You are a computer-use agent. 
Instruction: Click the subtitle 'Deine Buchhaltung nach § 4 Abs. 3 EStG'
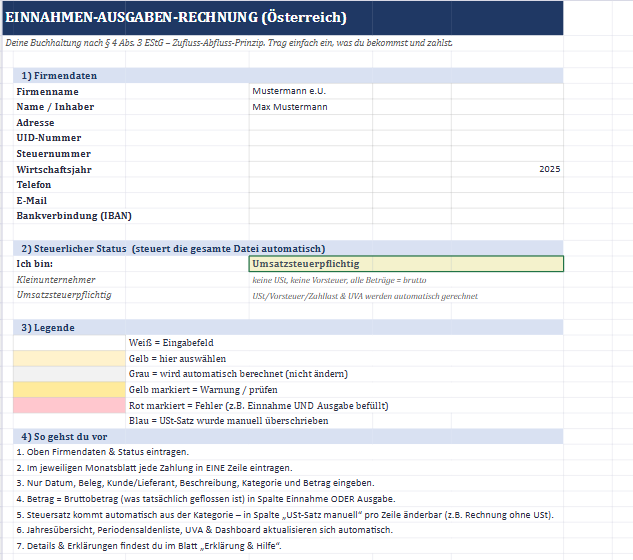click(x=229, y=43)
